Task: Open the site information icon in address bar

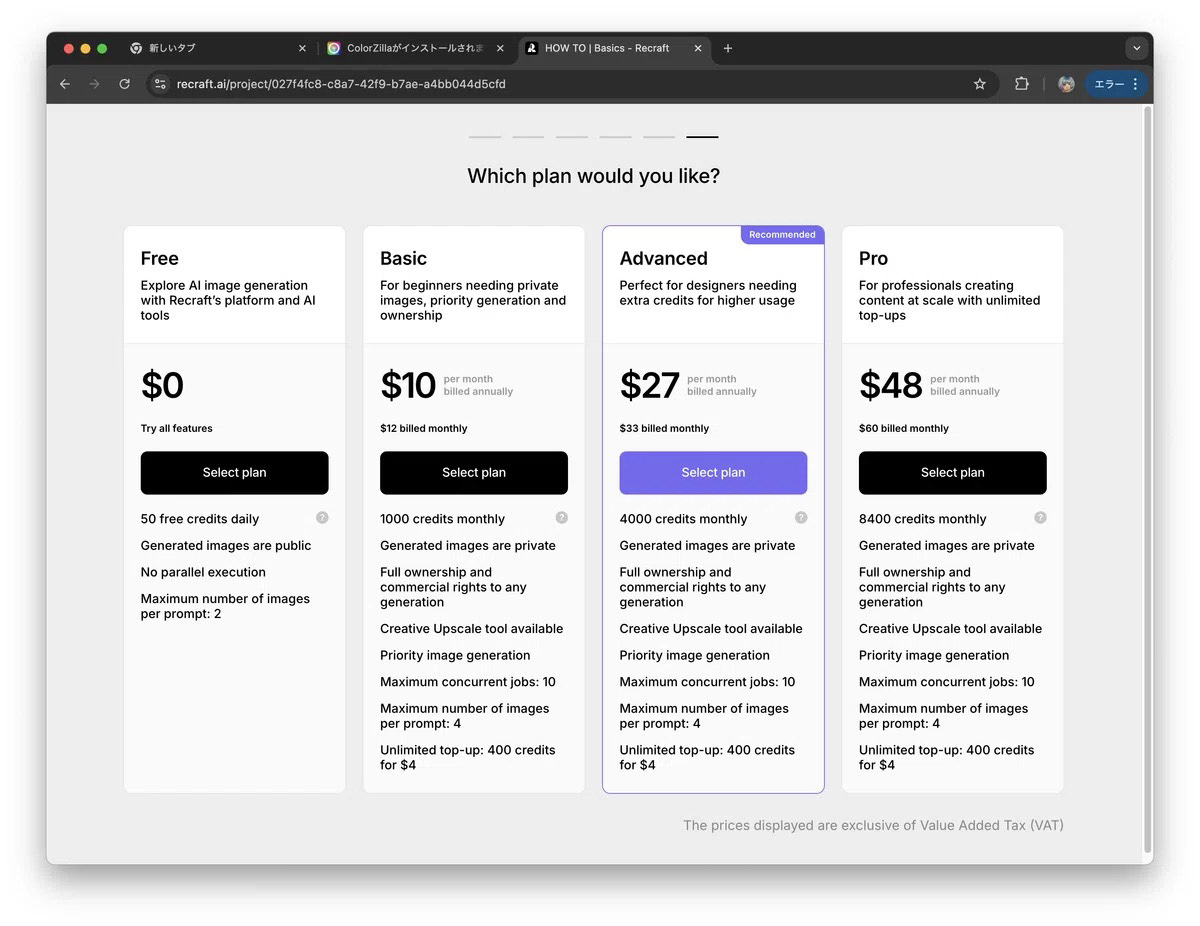Action: pyautogui.click(x=160, y=84)
